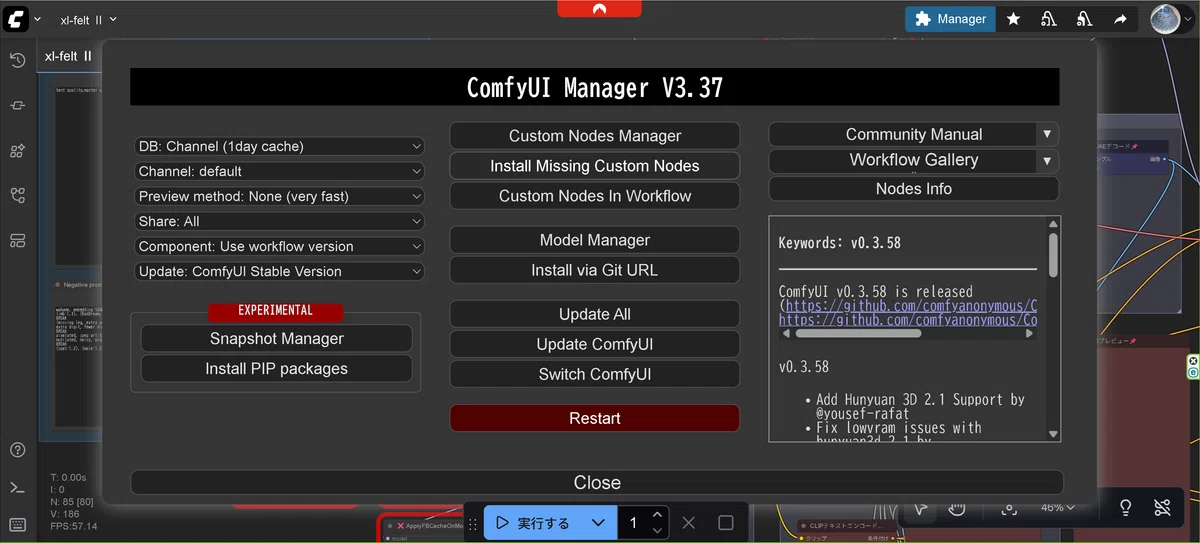The image size is (1200, 543).
Task: Toggle the console terminal icon
Action: tap(17, 488)
